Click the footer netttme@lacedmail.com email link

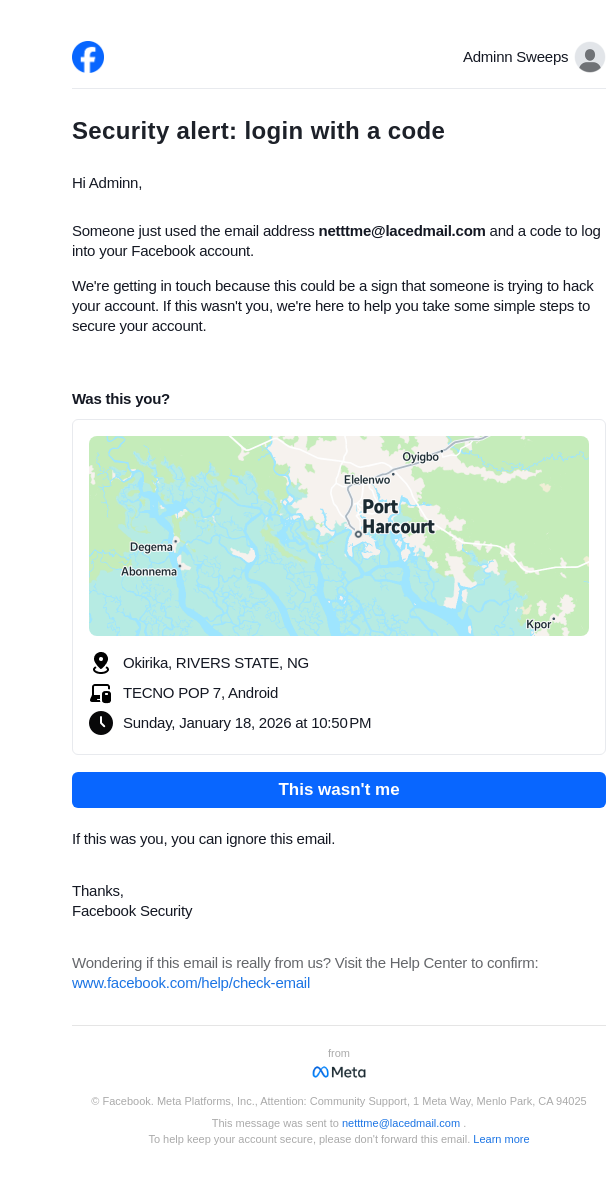pyautogui.click(x=401, y=1123)
